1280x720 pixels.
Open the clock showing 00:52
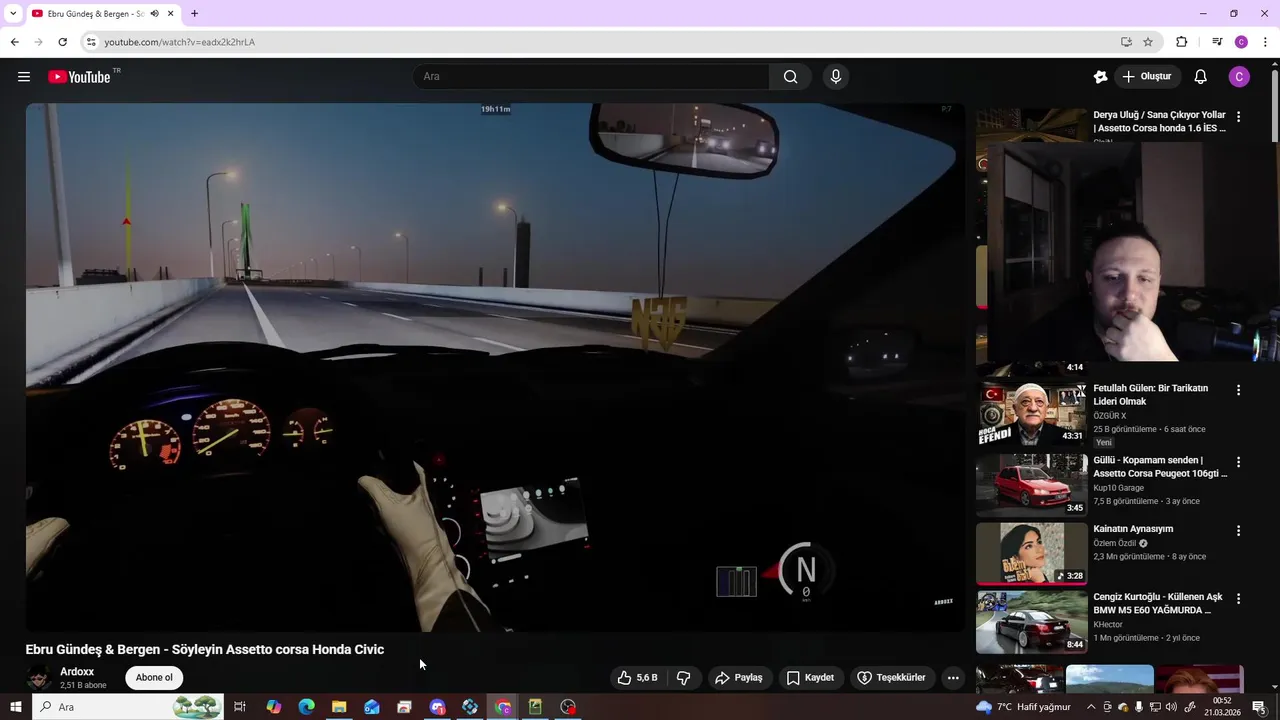click(x=1222, y=707)
